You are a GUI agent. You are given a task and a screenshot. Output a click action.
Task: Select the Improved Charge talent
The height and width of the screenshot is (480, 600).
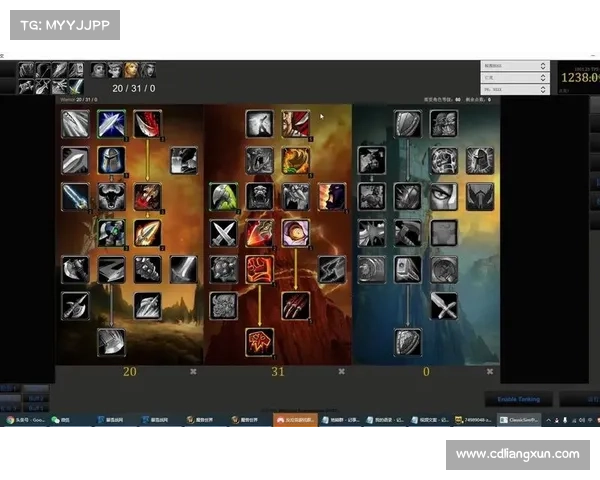tap(75, 160)
